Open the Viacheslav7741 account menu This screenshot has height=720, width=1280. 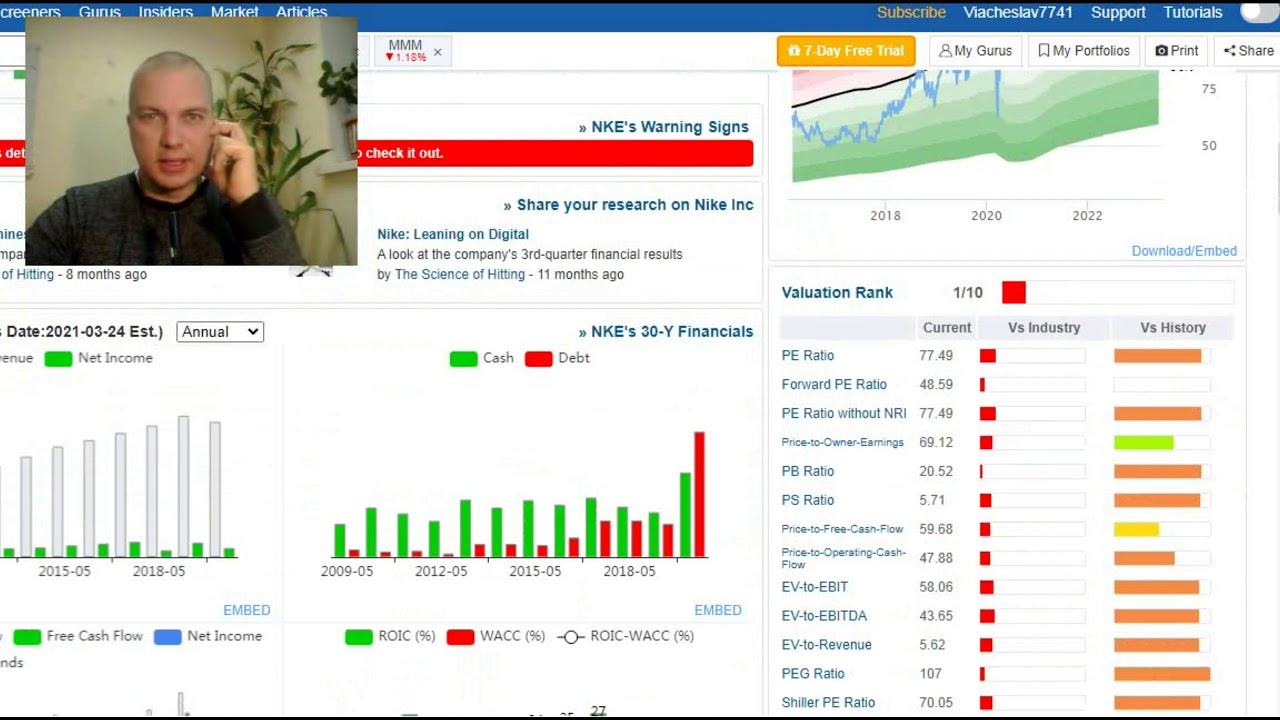[x=1018, y=12]
